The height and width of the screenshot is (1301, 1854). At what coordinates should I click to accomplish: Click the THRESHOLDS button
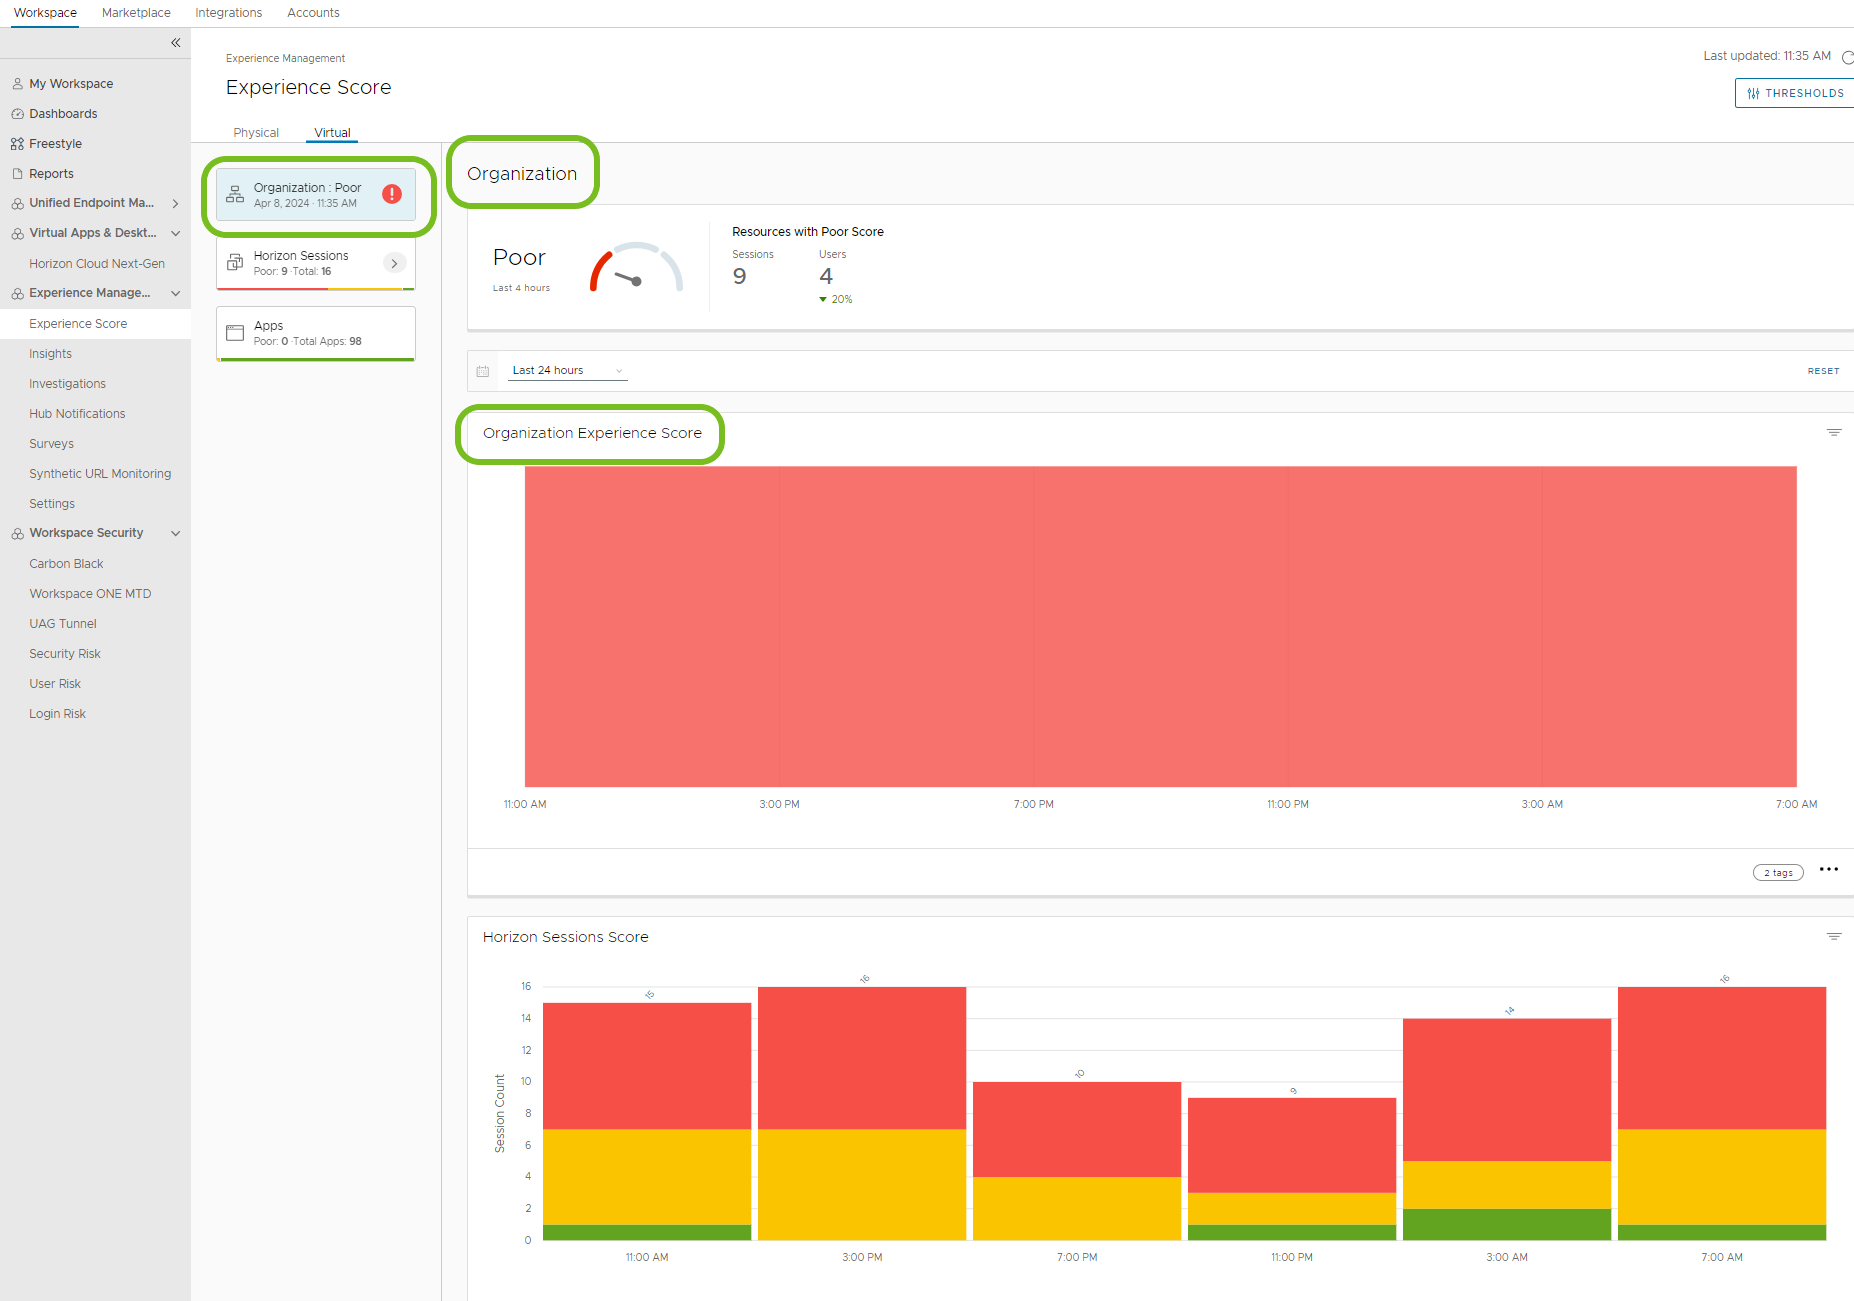(x=1795, y=93)
